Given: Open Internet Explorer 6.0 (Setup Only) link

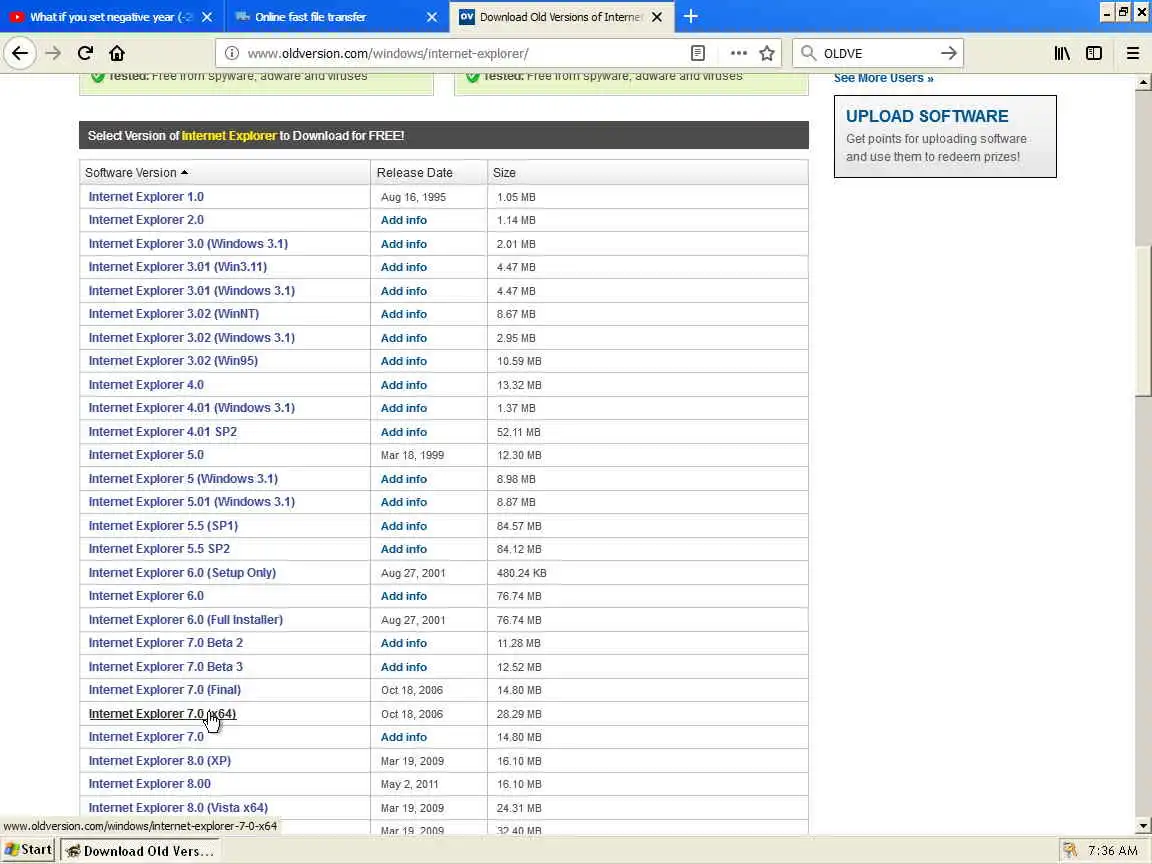Looking at the screenshot, I should 182,572.
